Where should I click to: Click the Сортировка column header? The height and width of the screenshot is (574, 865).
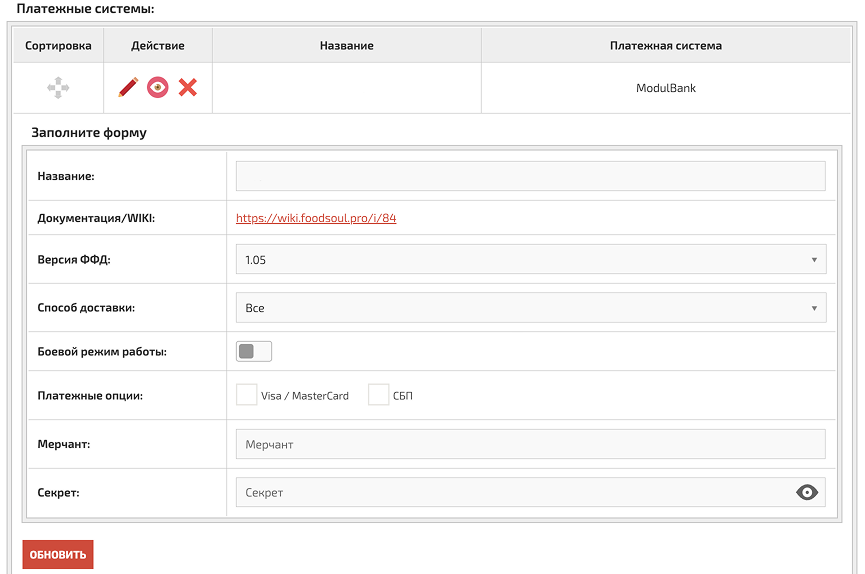58,45
